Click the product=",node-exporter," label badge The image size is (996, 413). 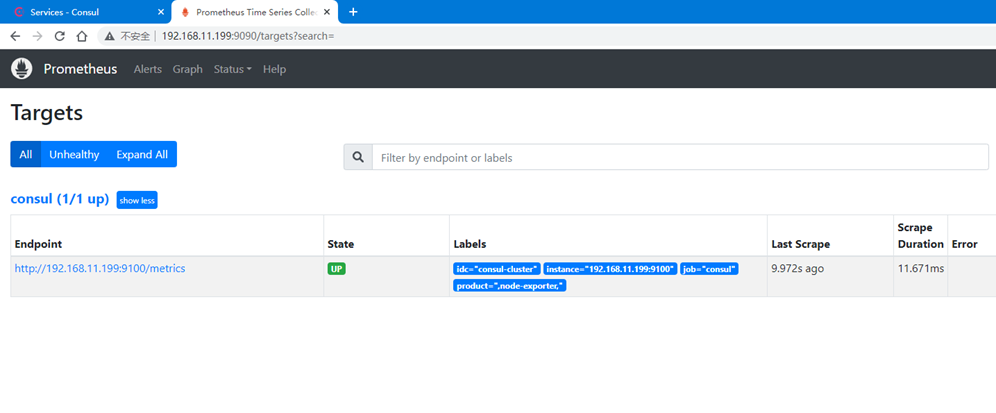coord(509,286)
